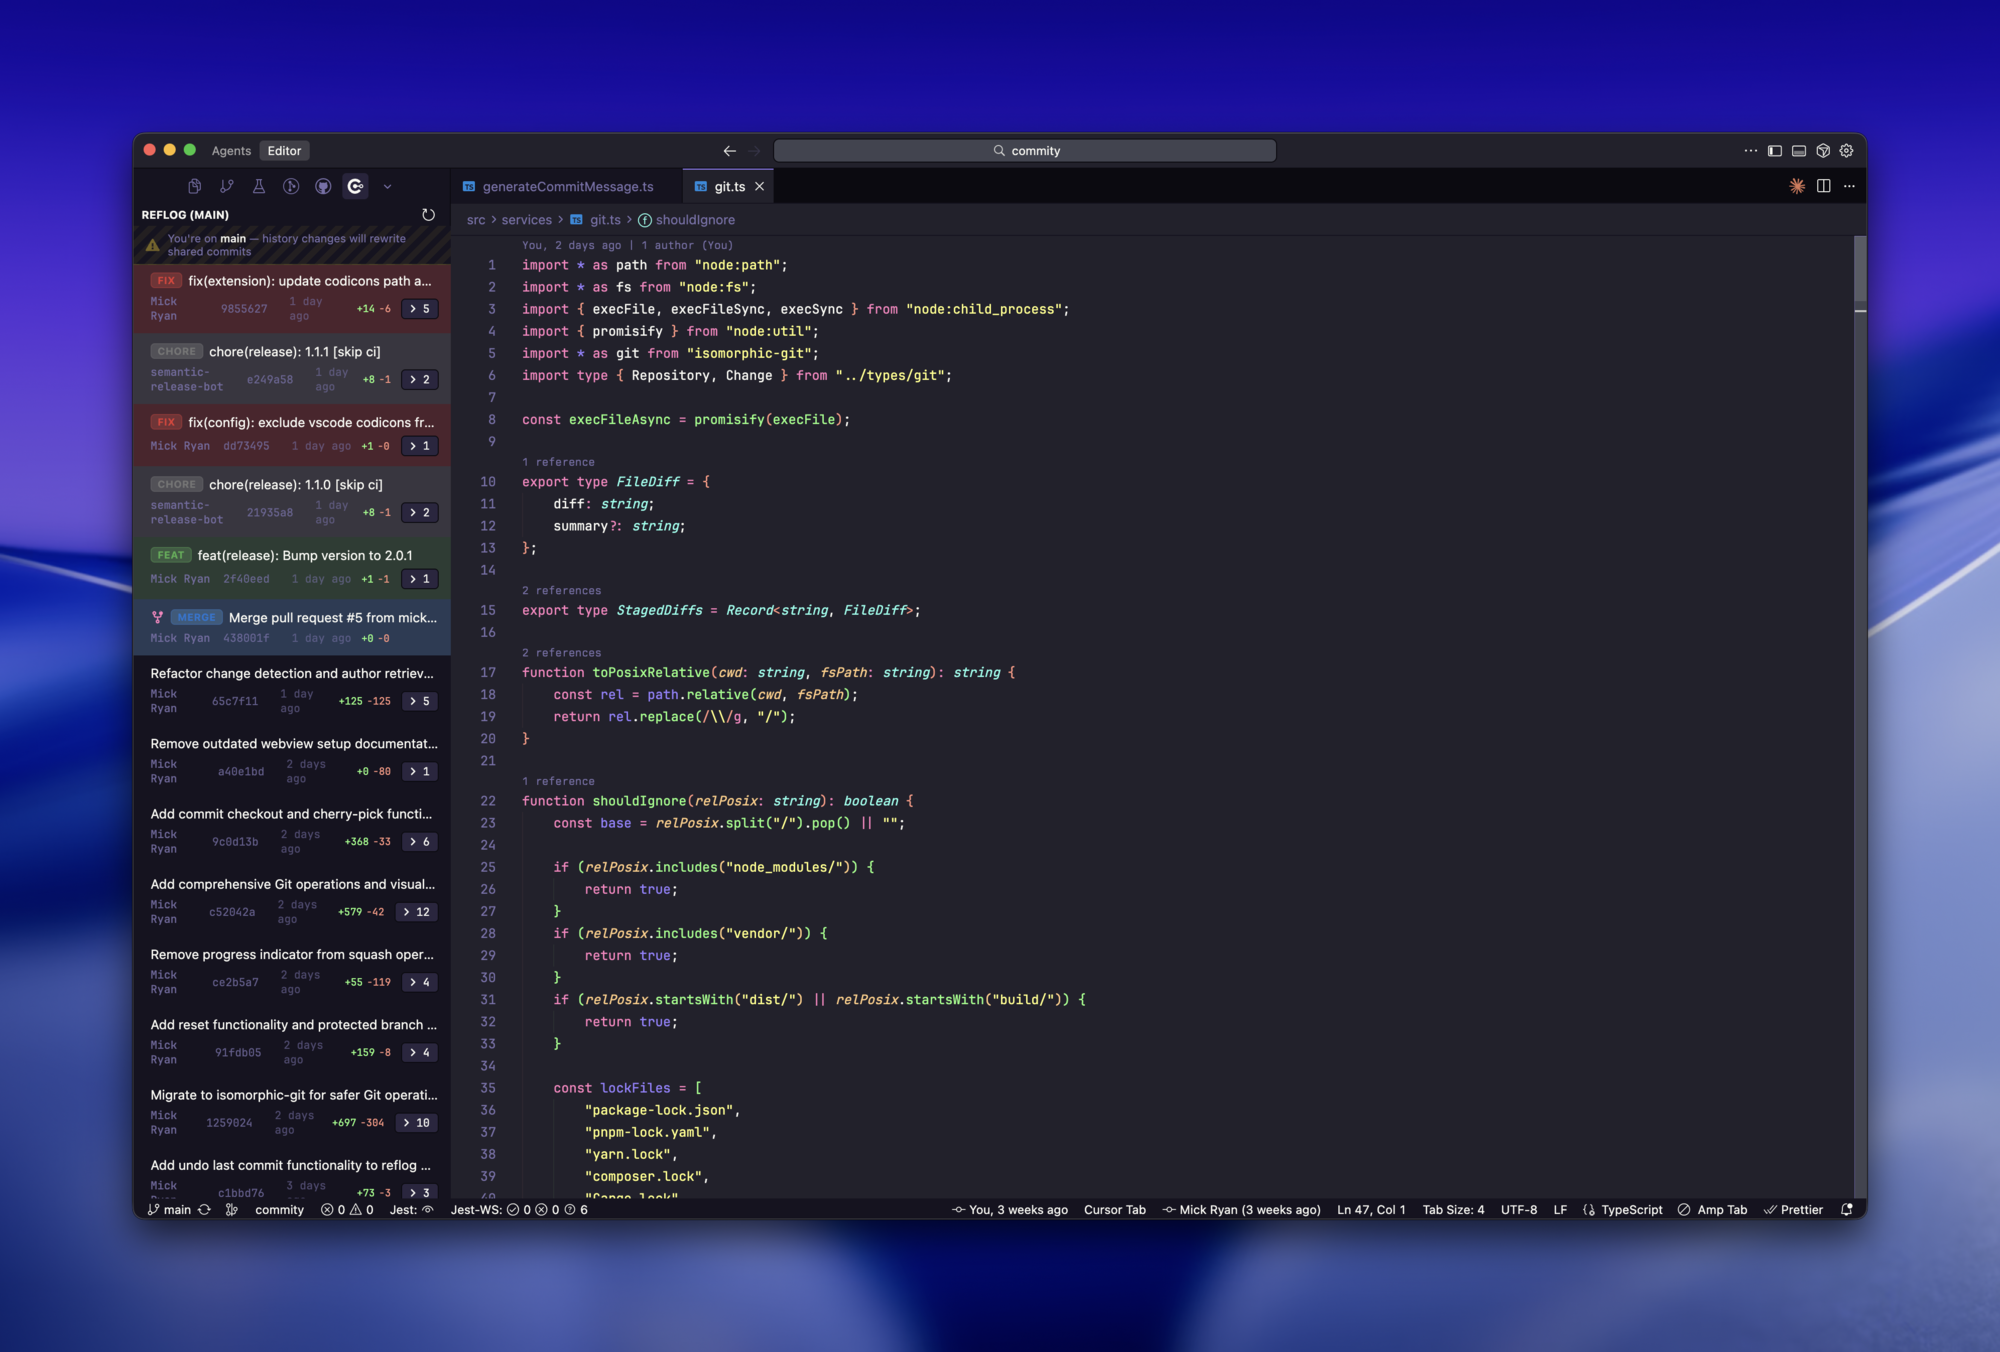
Task: Open the GitHub sidebar view icon
Action: [x=323, y=186]
